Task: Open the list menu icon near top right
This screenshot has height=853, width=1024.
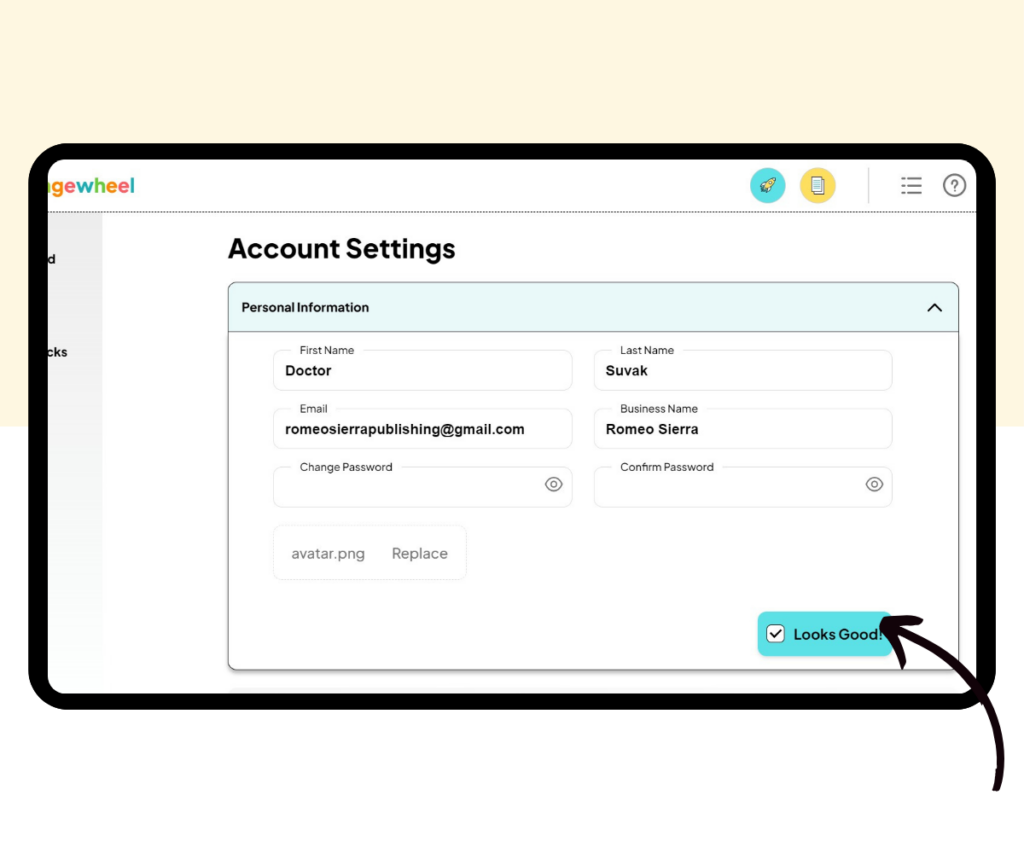Action: [x=911, y=185]
